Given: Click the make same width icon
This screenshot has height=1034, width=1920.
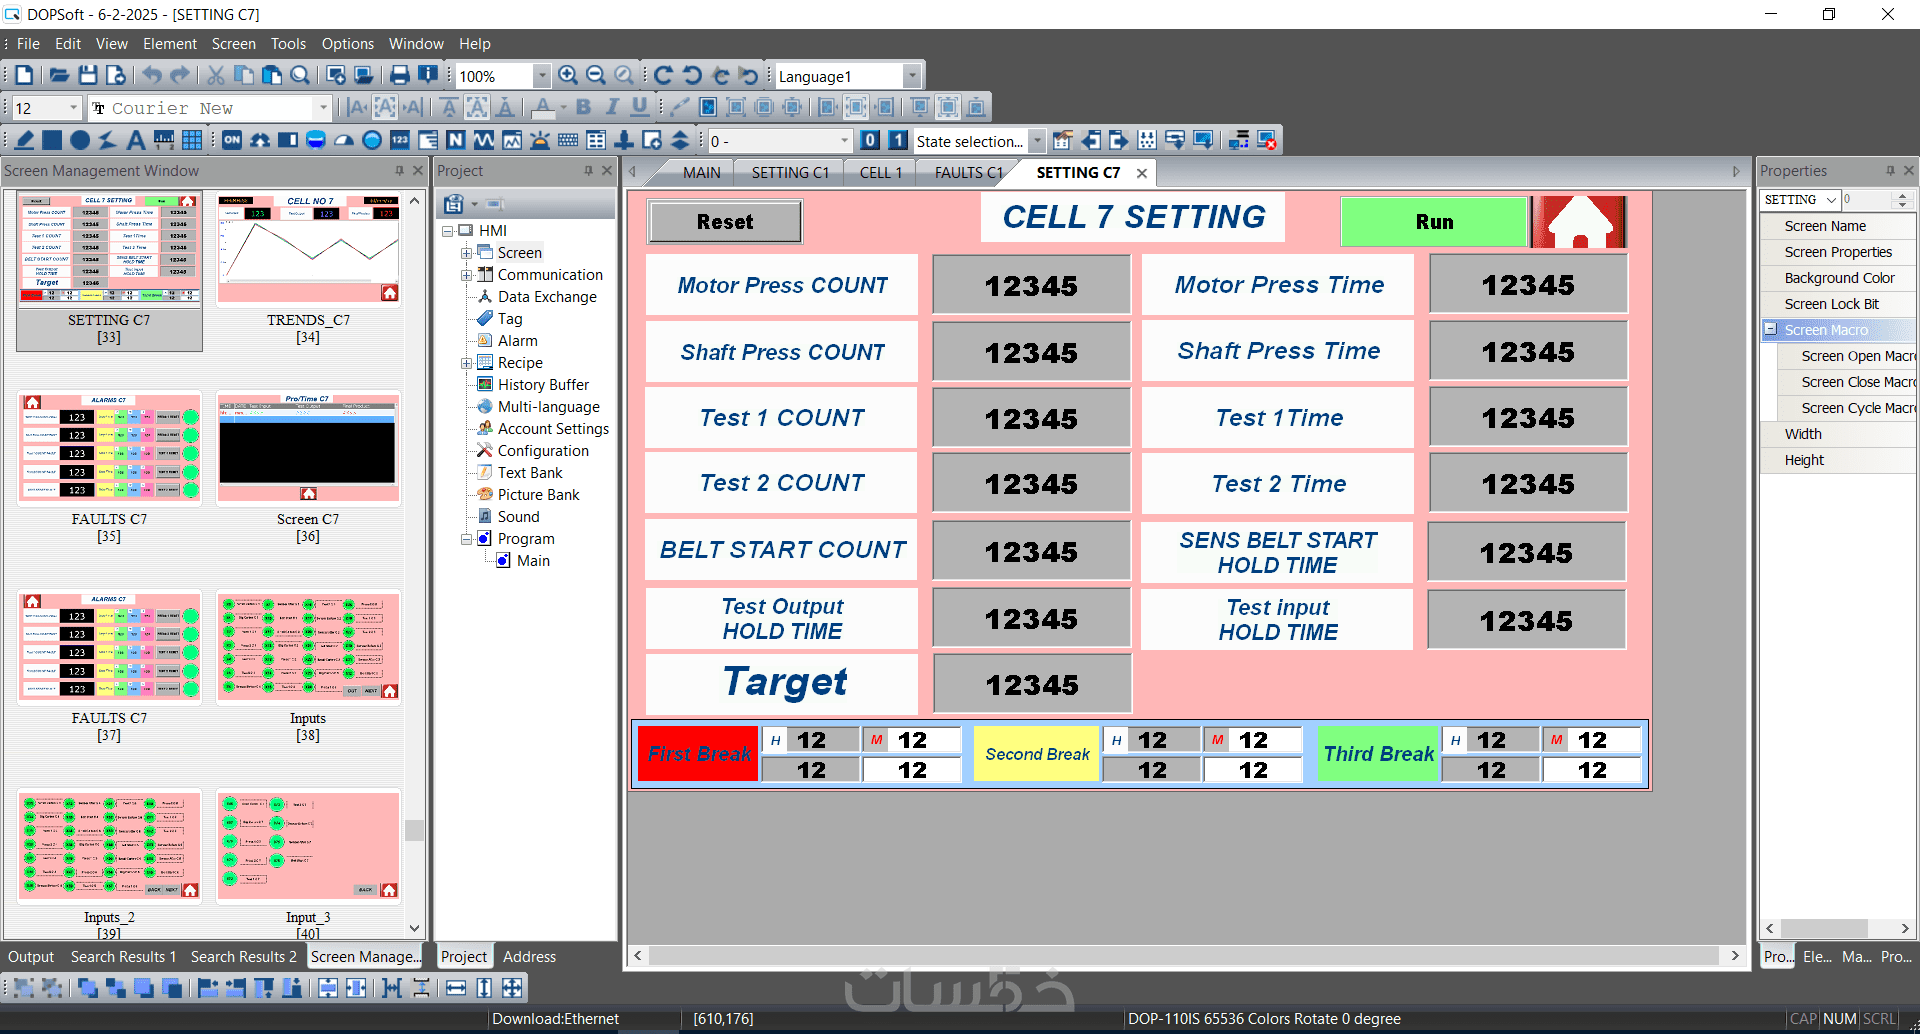Looking at the screenshot, I should point(456,988).
